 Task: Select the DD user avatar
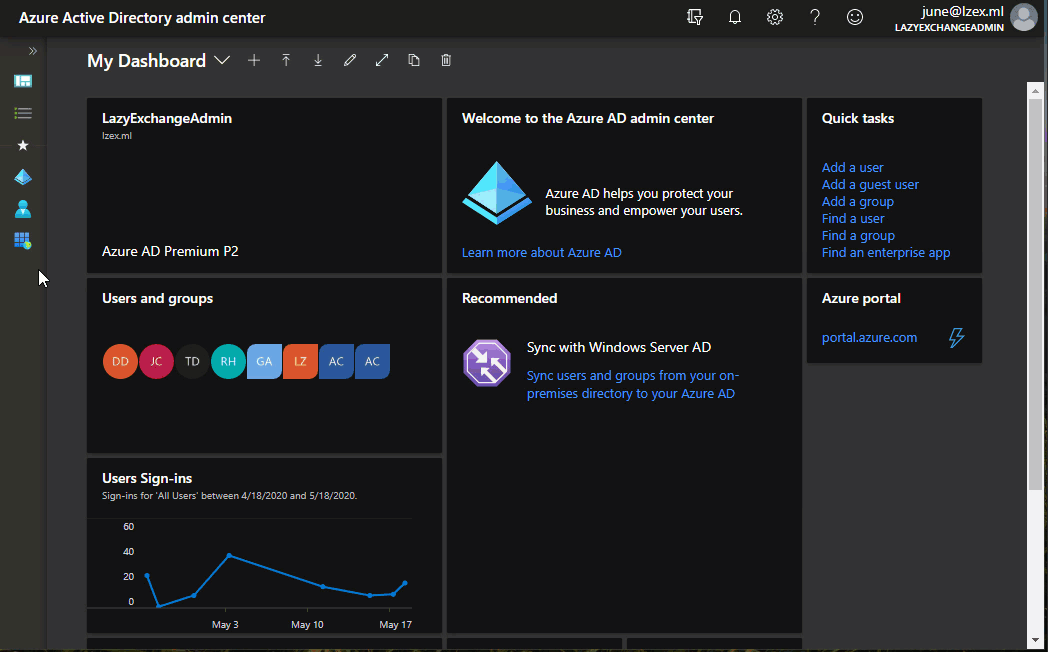tap(120, 361)
